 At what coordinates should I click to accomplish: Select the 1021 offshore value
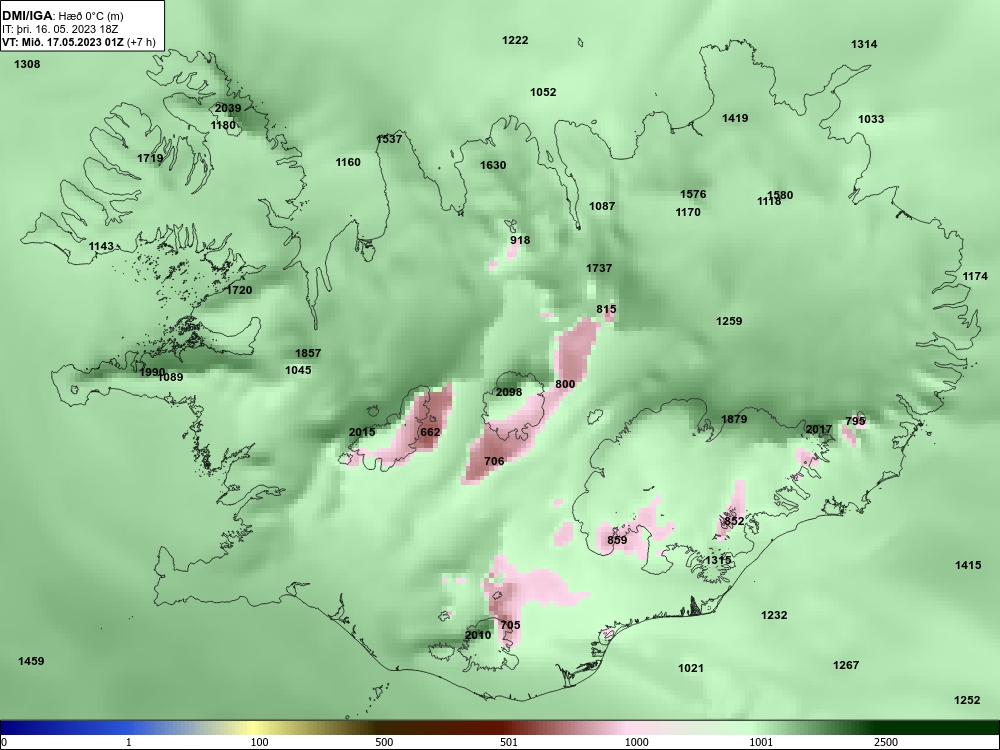coord(690,668)
